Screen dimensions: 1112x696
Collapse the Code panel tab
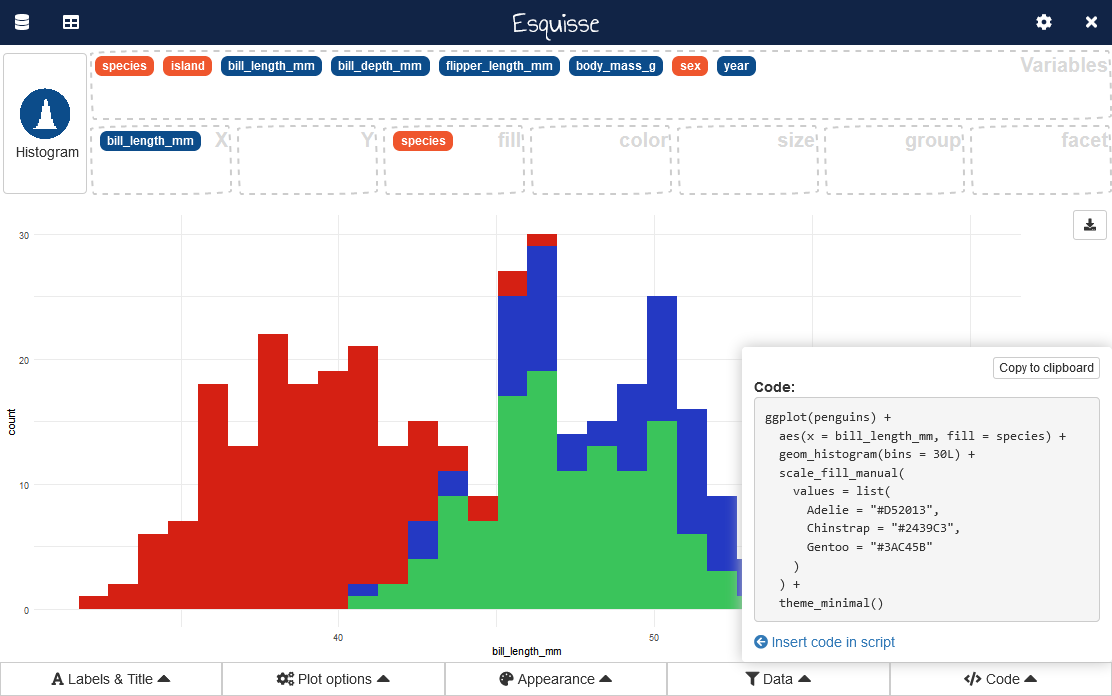pos(1000,679)
